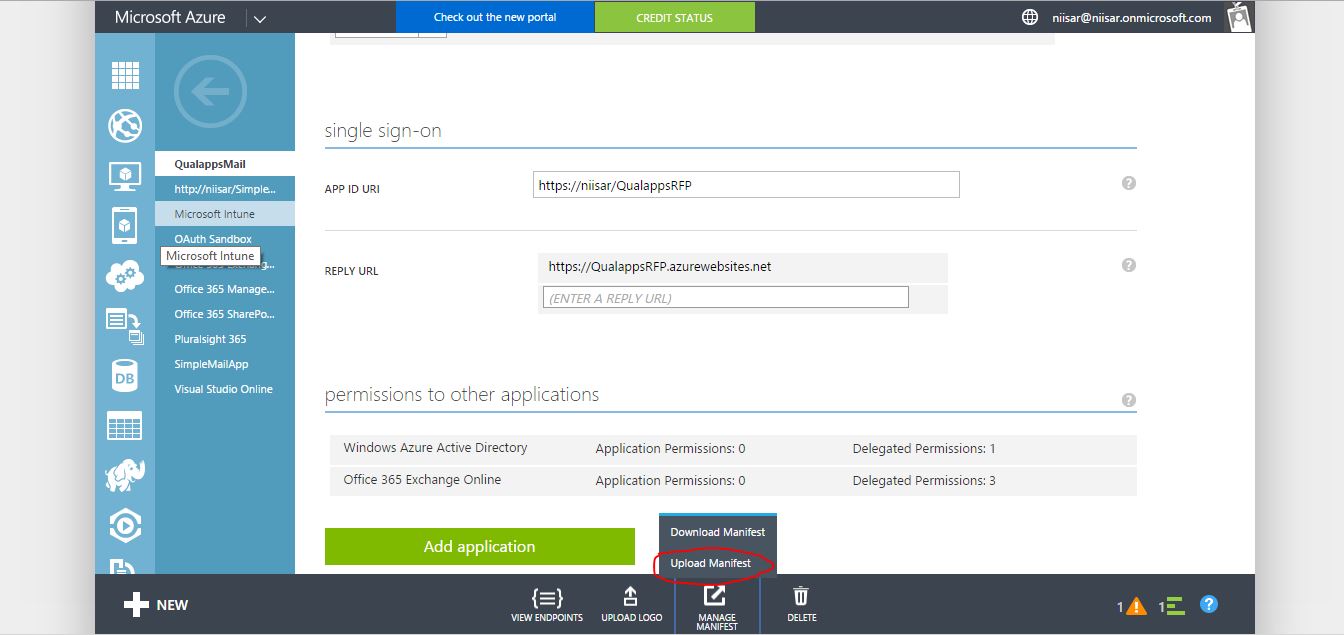This screenshot has height=635, width=1344.
Task: Click the account email niisar@niisar.onmicrosoft.com
Action: point(1132,18)
